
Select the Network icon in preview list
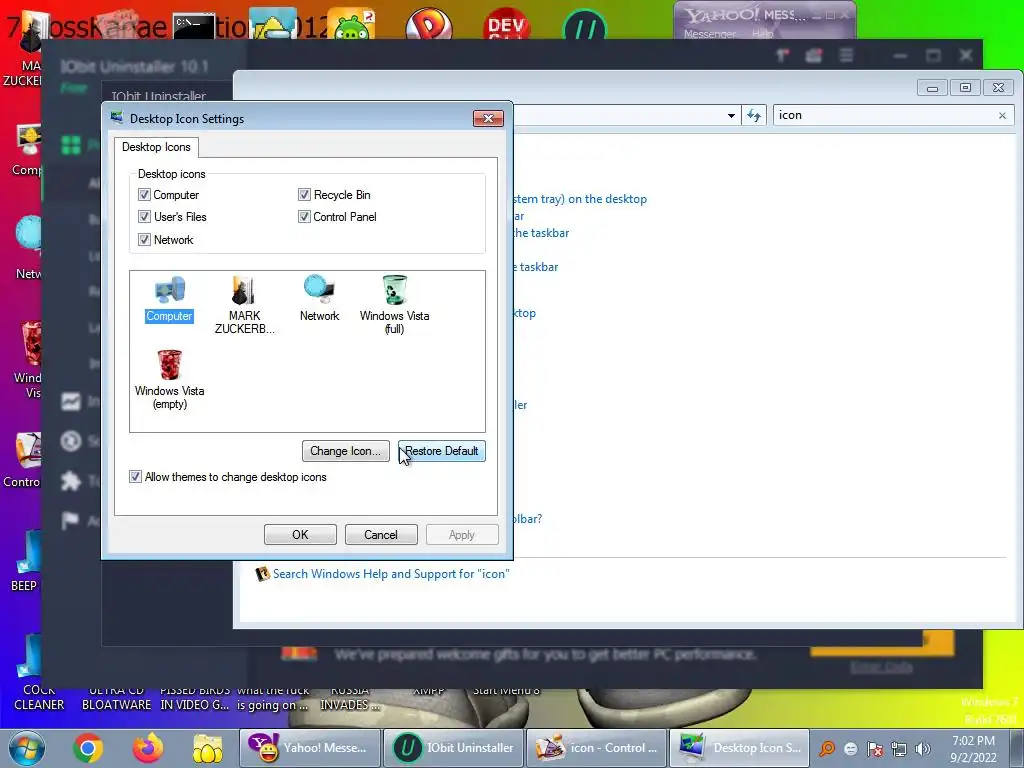[x=319, y=299]
